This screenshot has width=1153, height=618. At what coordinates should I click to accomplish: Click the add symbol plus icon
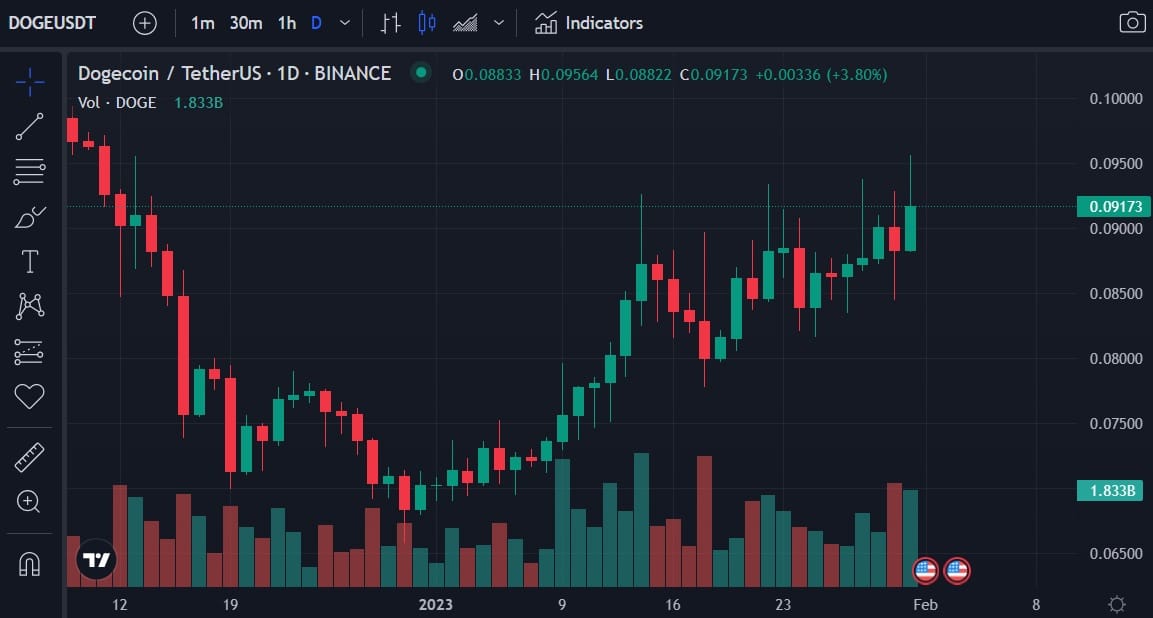145,23
